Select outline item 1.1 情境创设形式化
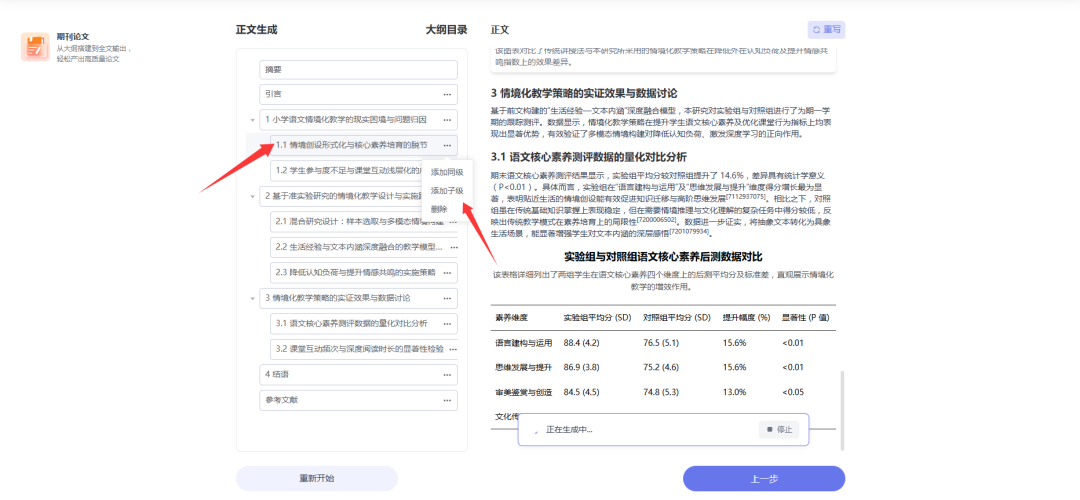 [363, 145]
